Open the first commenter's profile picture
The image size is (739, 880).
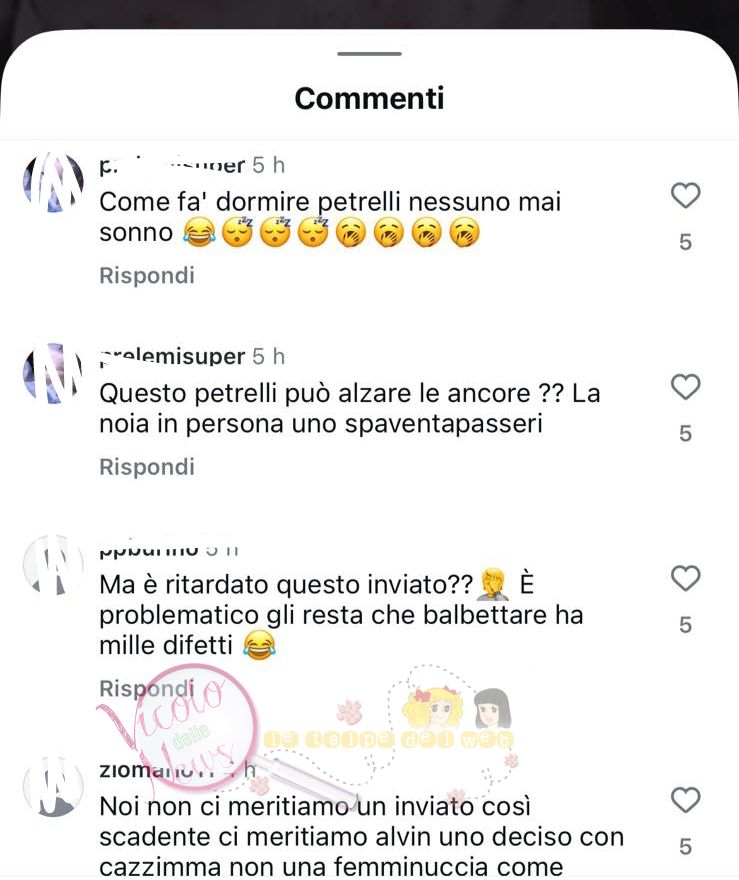click(x=53, y=182)
